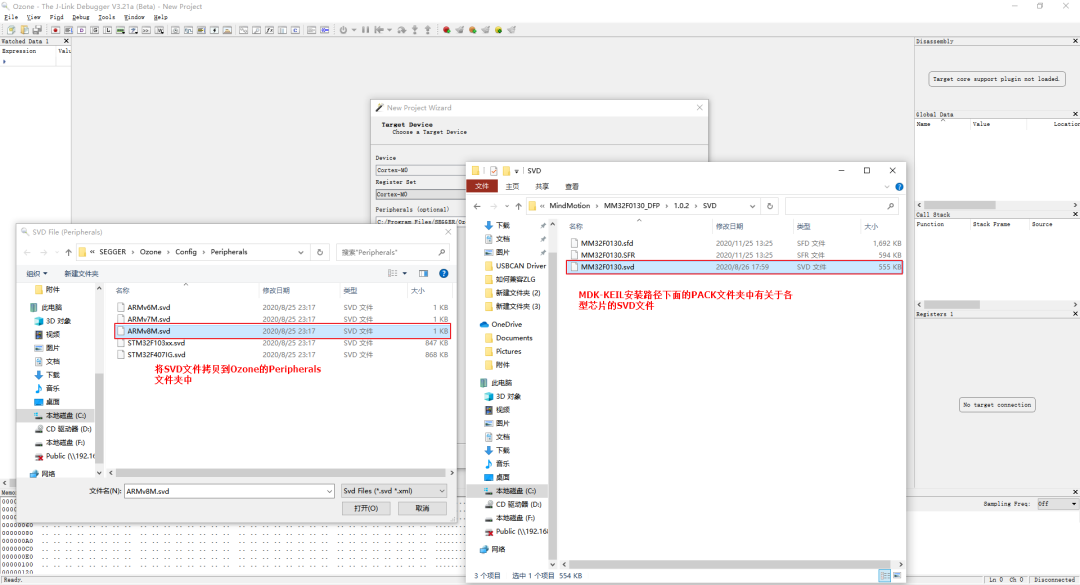Viewport: 1080px width, 585px height.
Task: Click the power Start Debug Session icon
Action: [343, 30]
